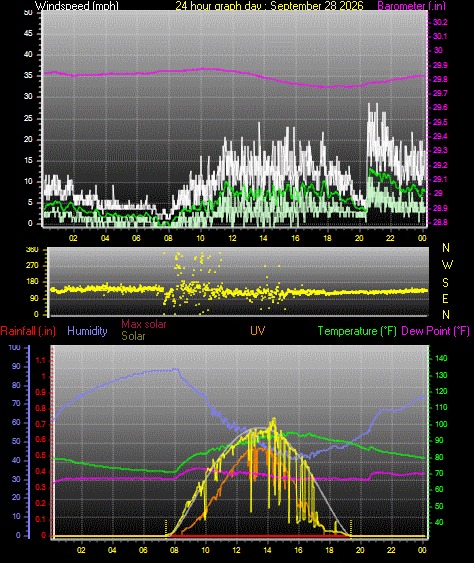Click the UV legend label
Viewport: 474px width, 563px height.
tap(257, 331)
